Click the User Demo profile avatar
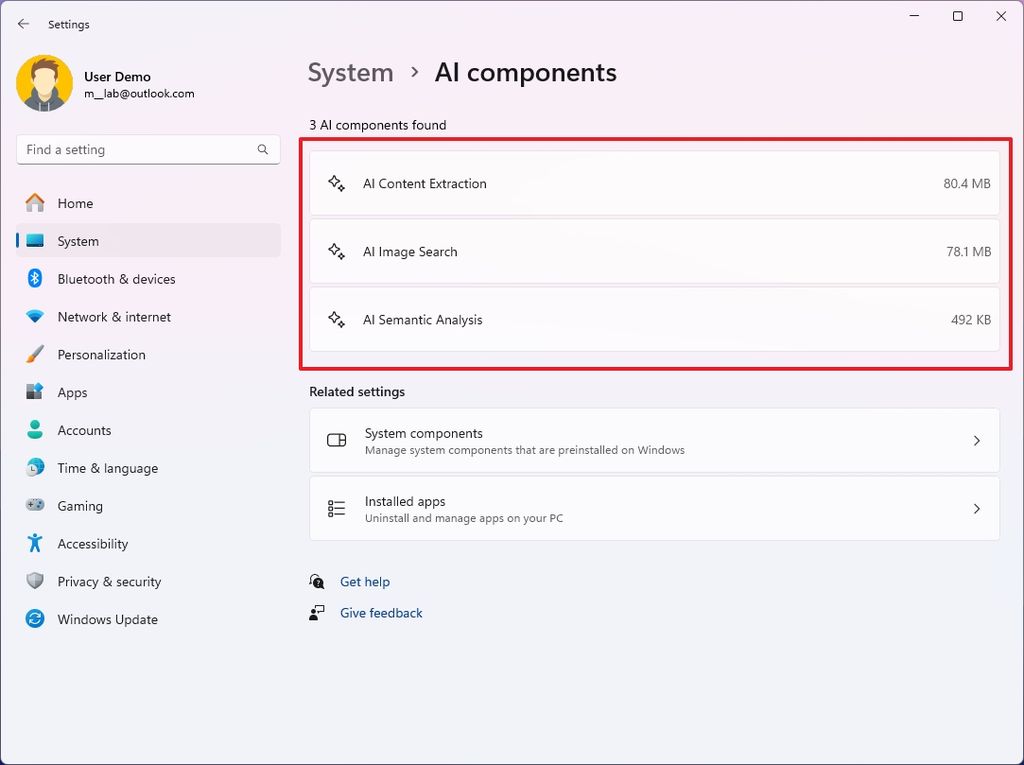The width and height of the screenshot is (1024, 765). click(44, 83)
